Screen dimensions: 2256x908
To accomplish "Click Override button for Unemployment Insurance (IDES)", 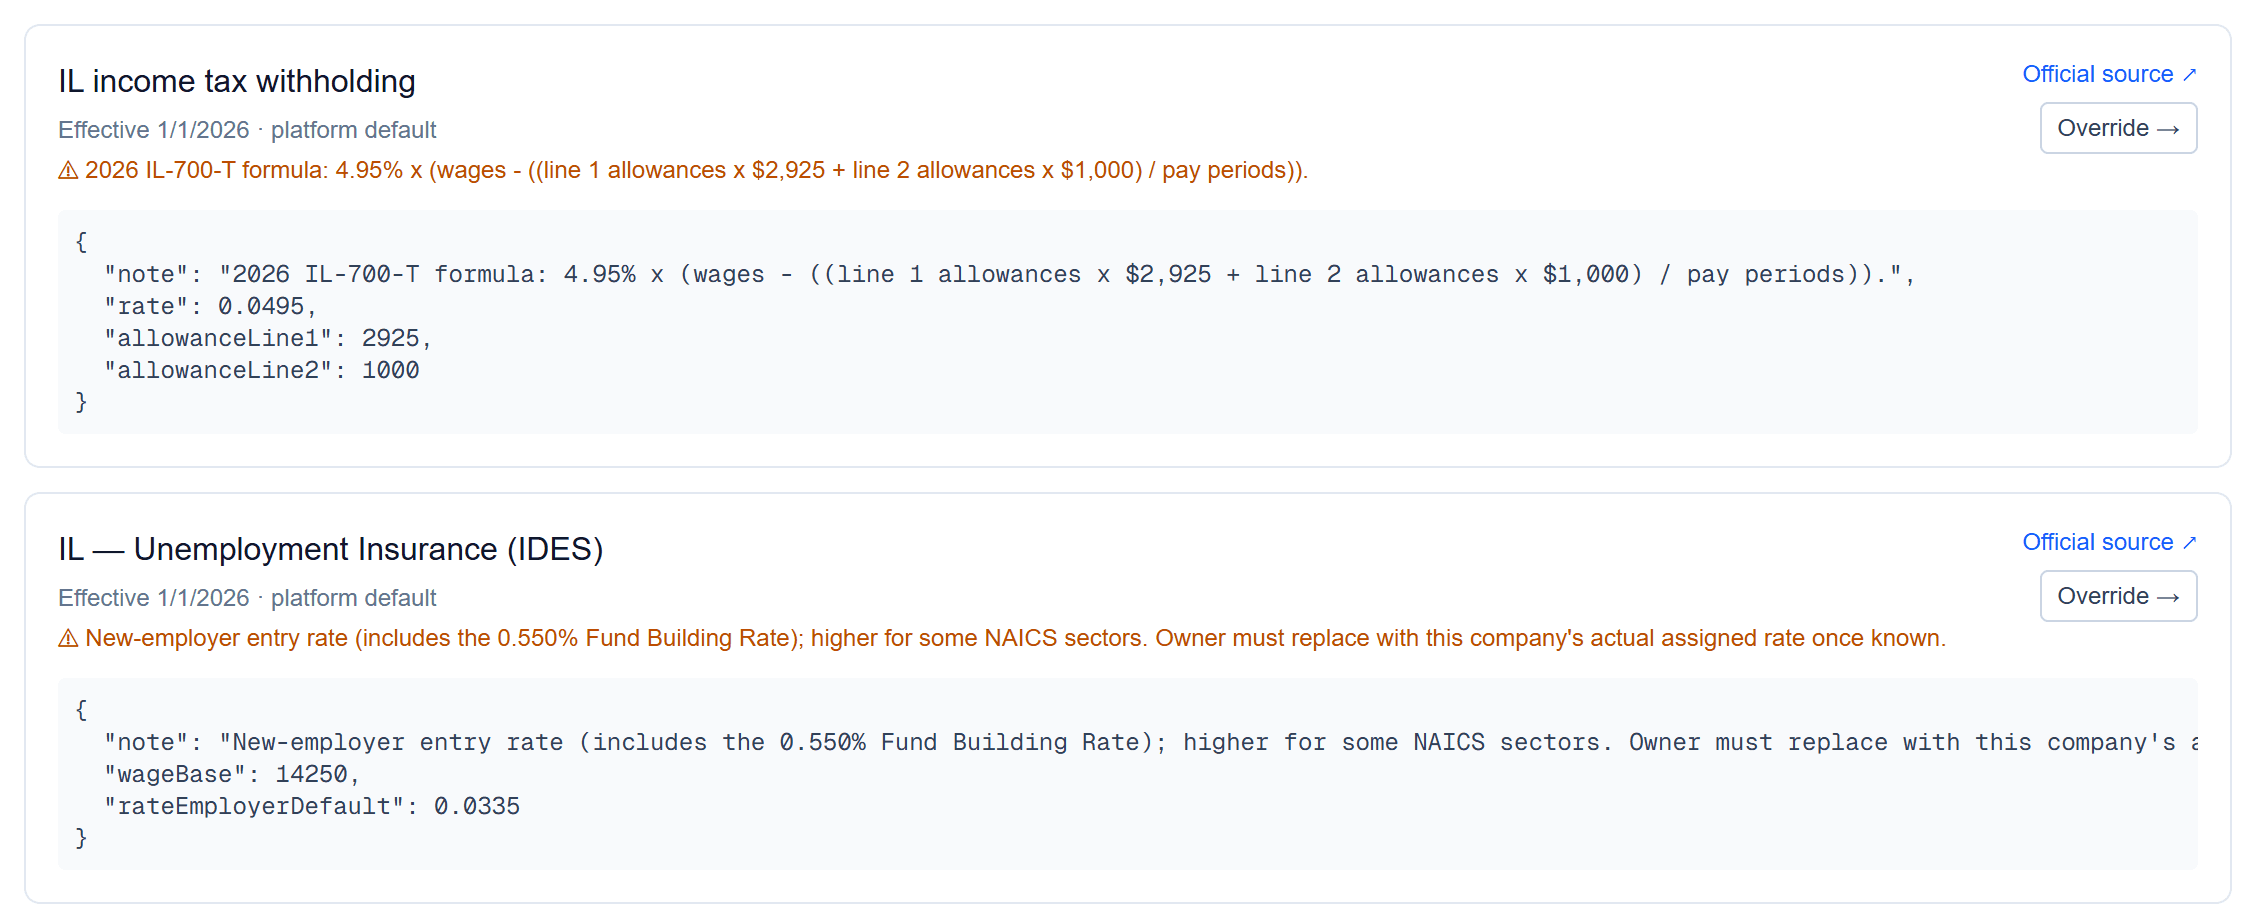I will tap(2118, 596).
